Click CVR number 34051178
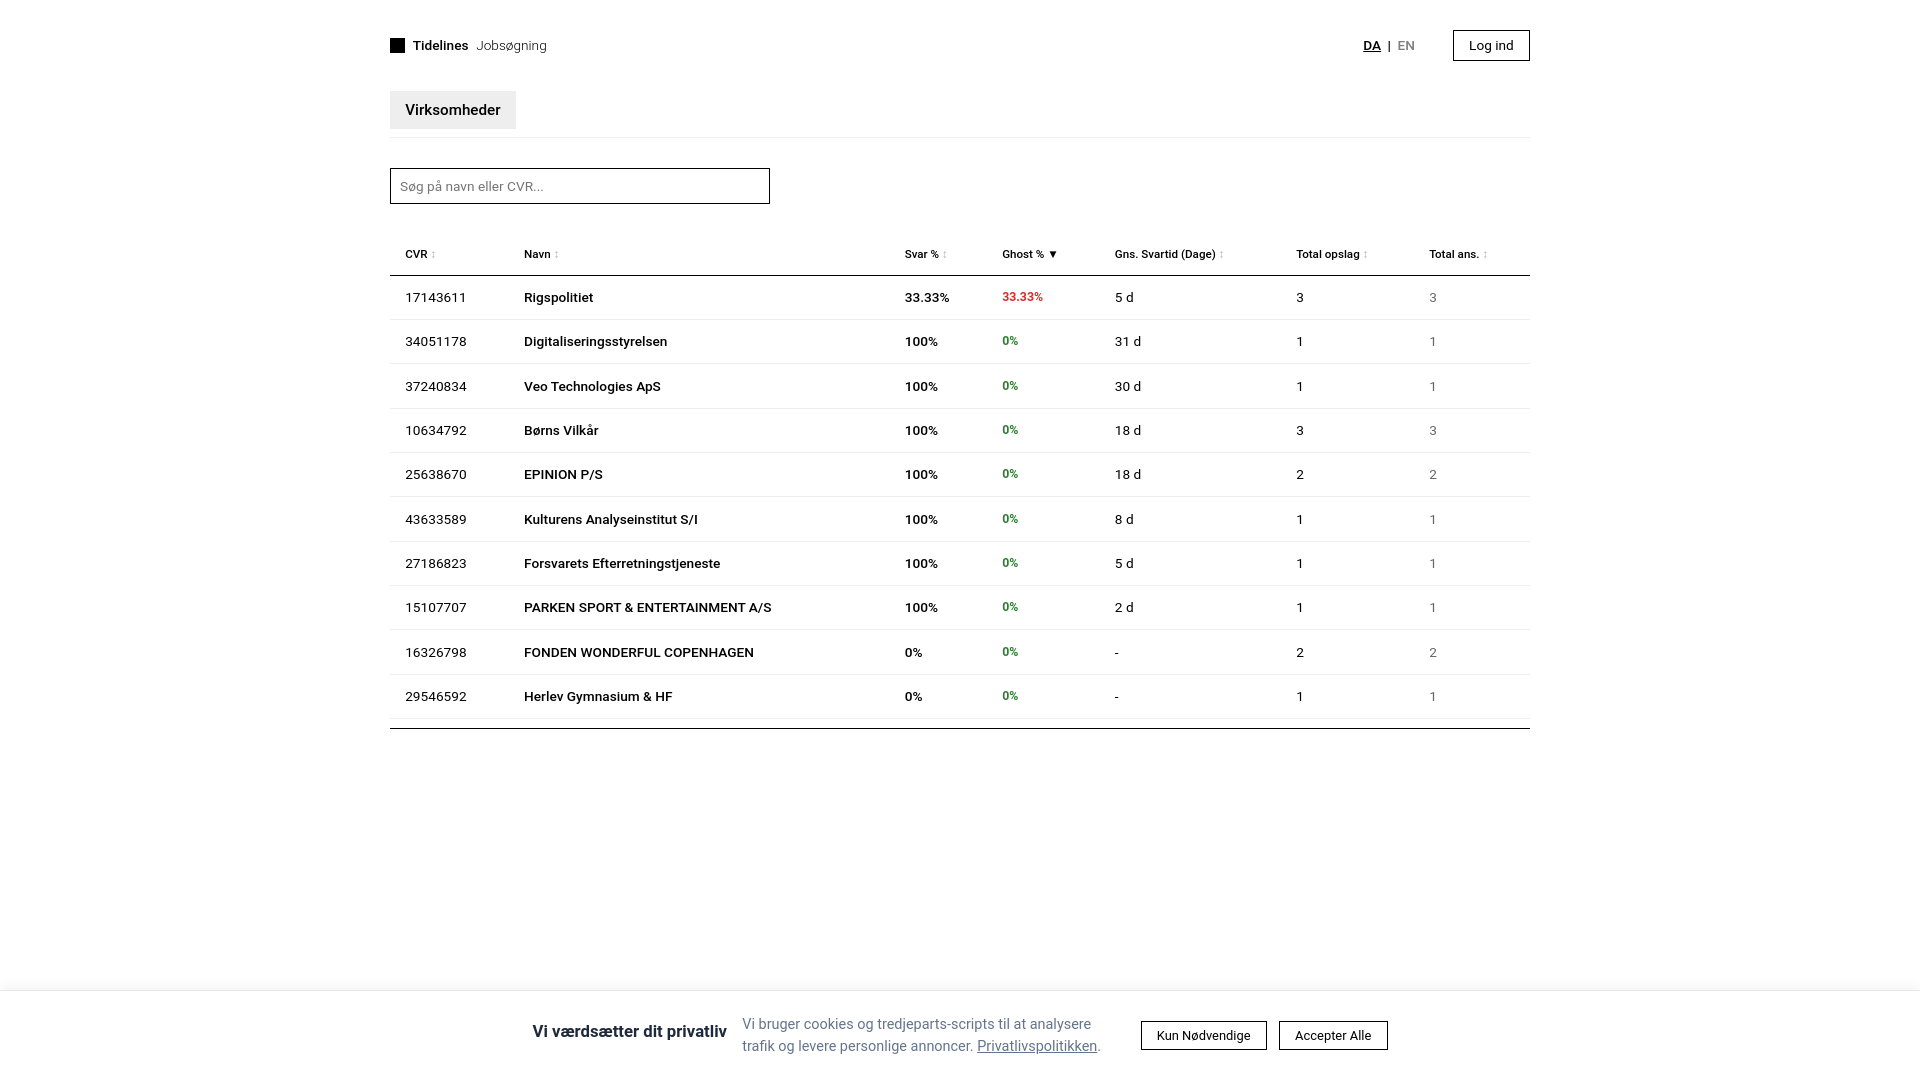 point(436,342)
